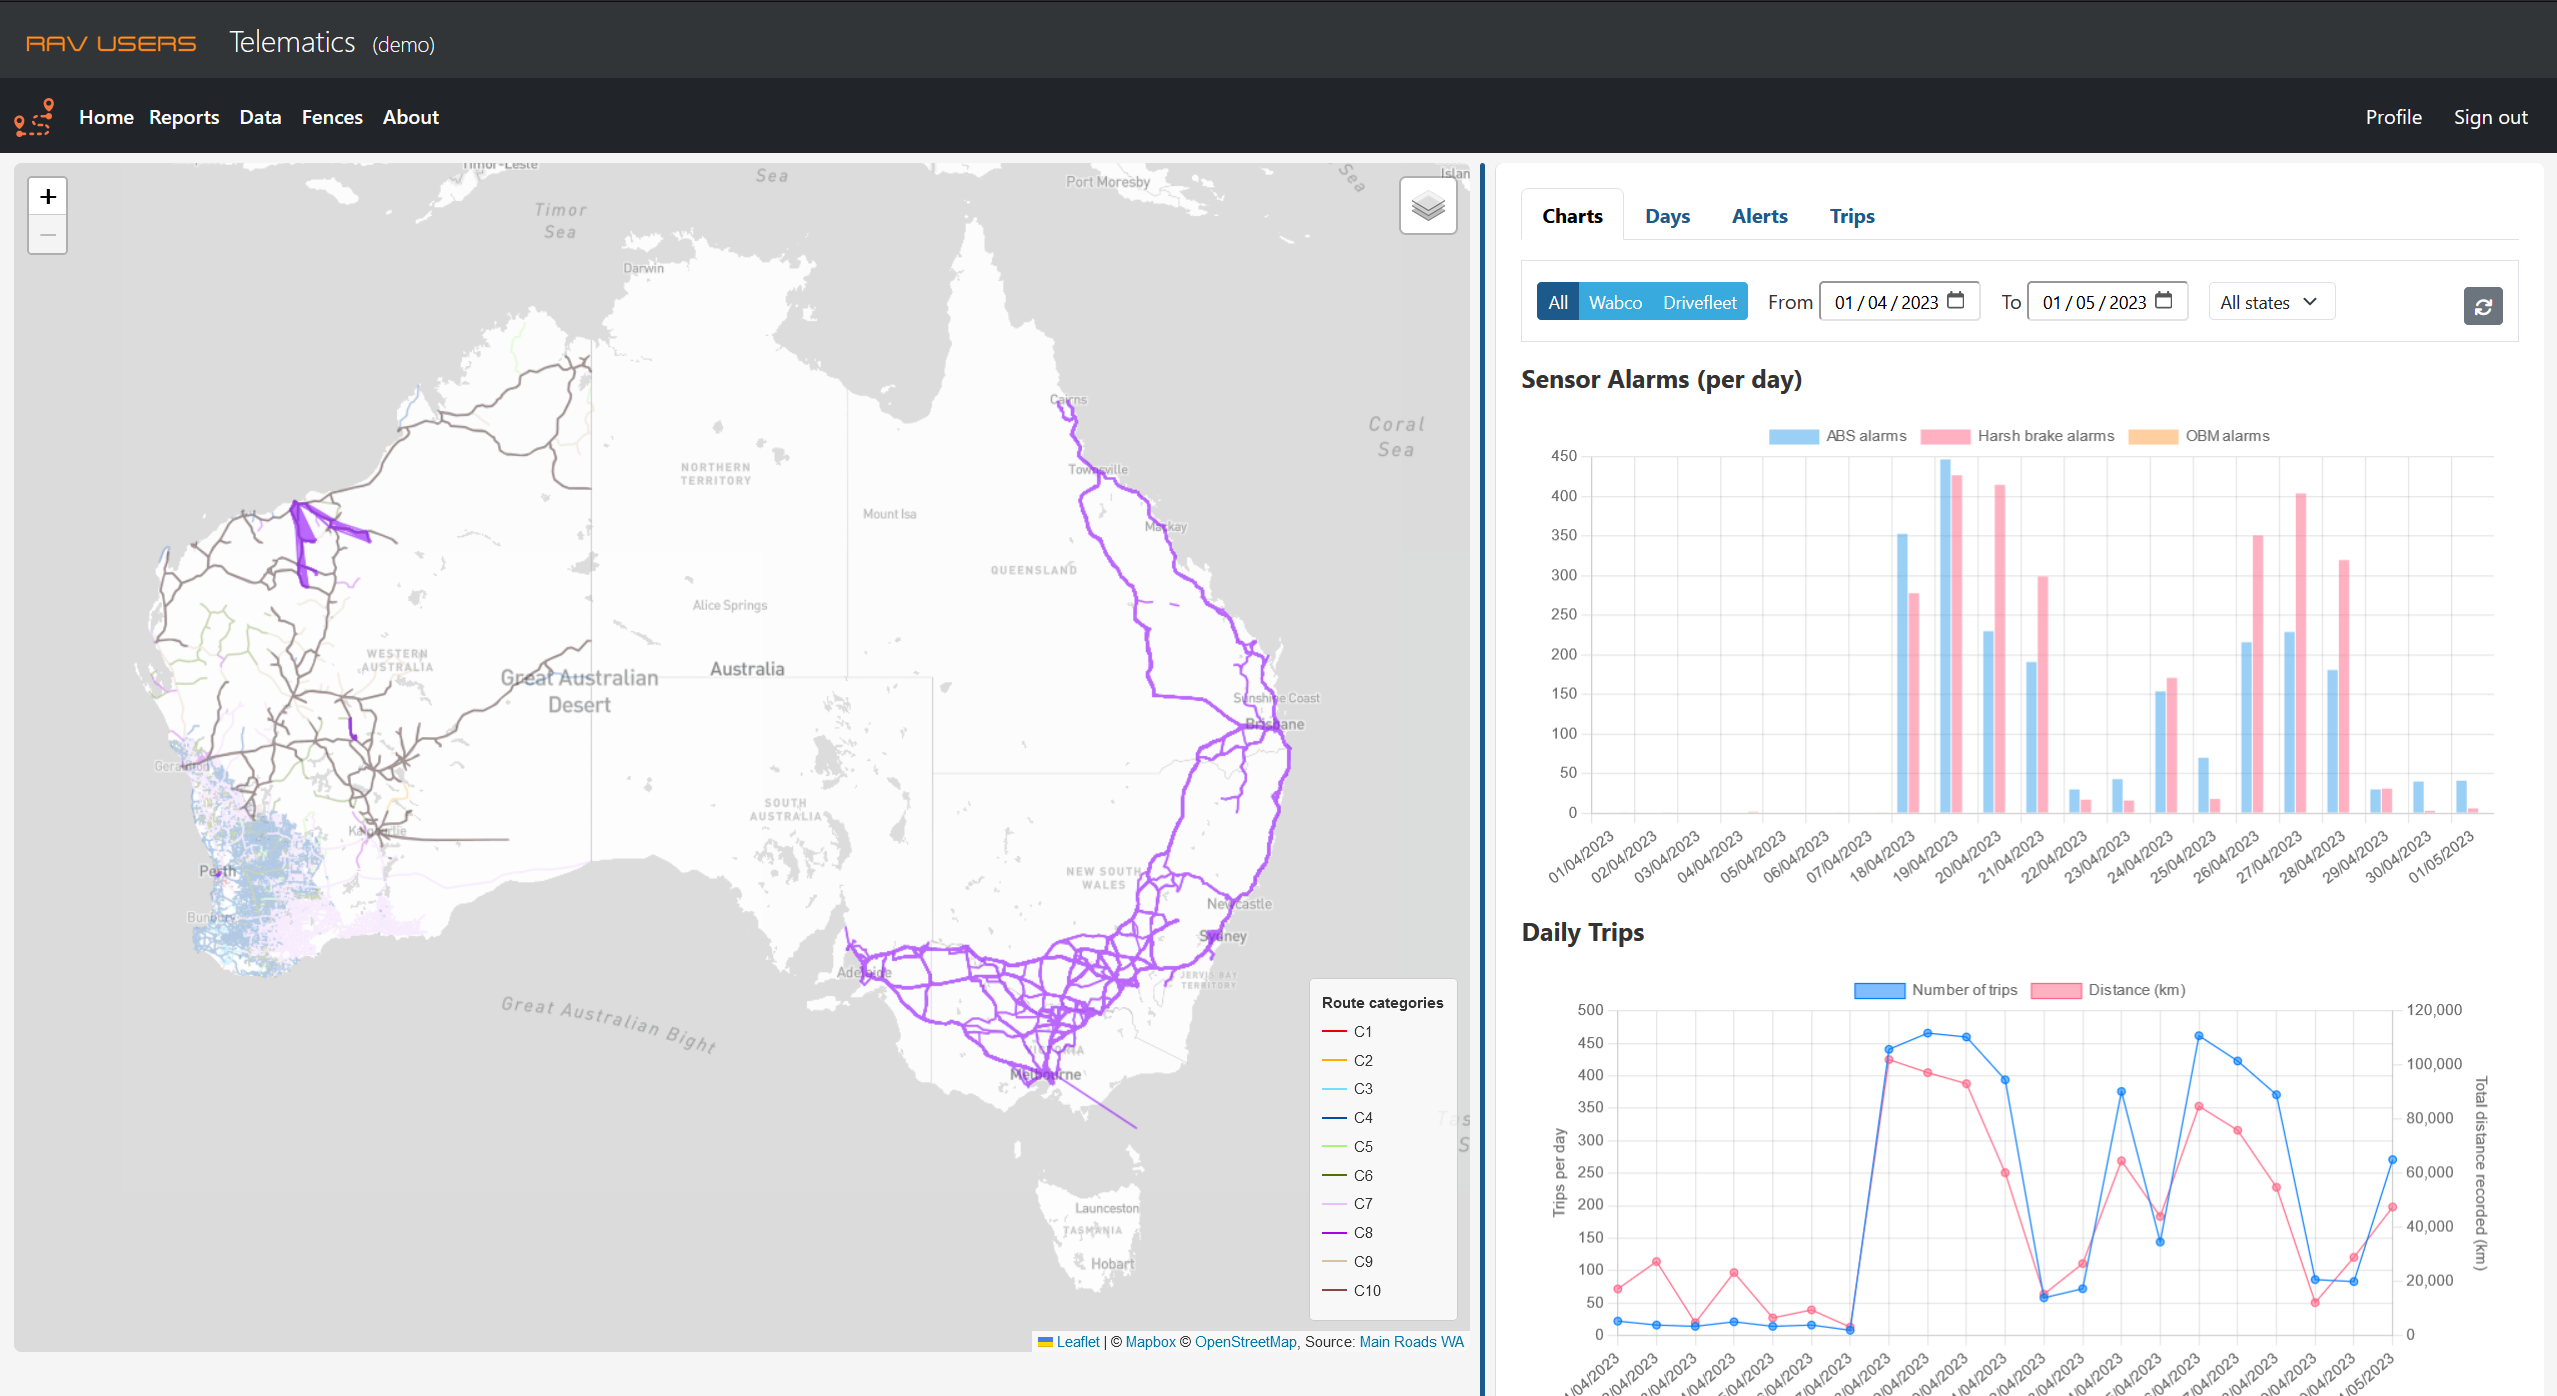Image resolution: width=2557 pixels, height=1396 pixels.
Task: Select the Wabco source filter
Action: [1615, 302]
